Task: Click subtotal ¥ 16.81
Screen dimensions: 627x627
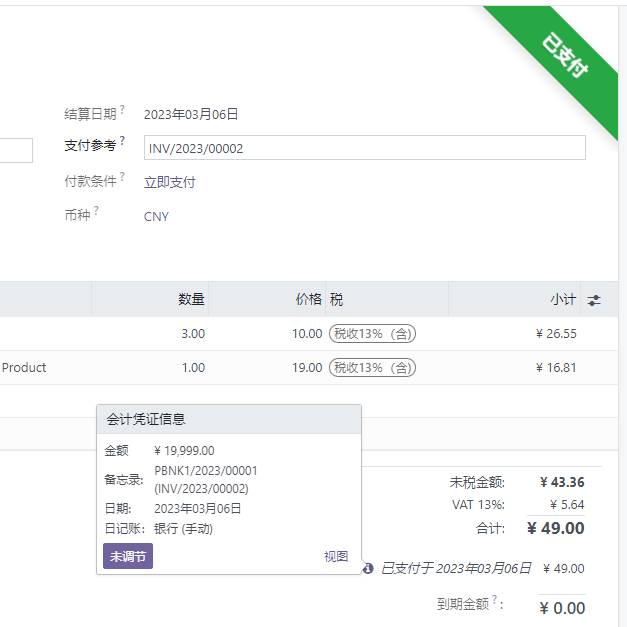Action: click(556, 367)
